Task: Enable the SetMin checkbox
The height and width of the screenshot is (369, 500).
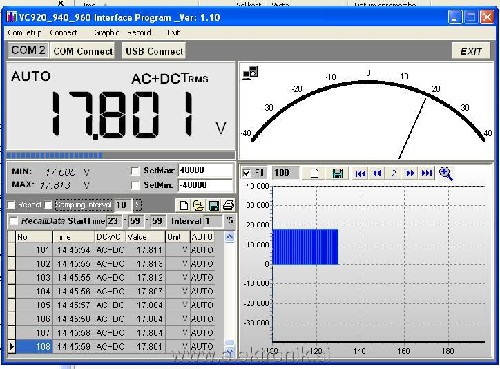Action: point(135,185)
